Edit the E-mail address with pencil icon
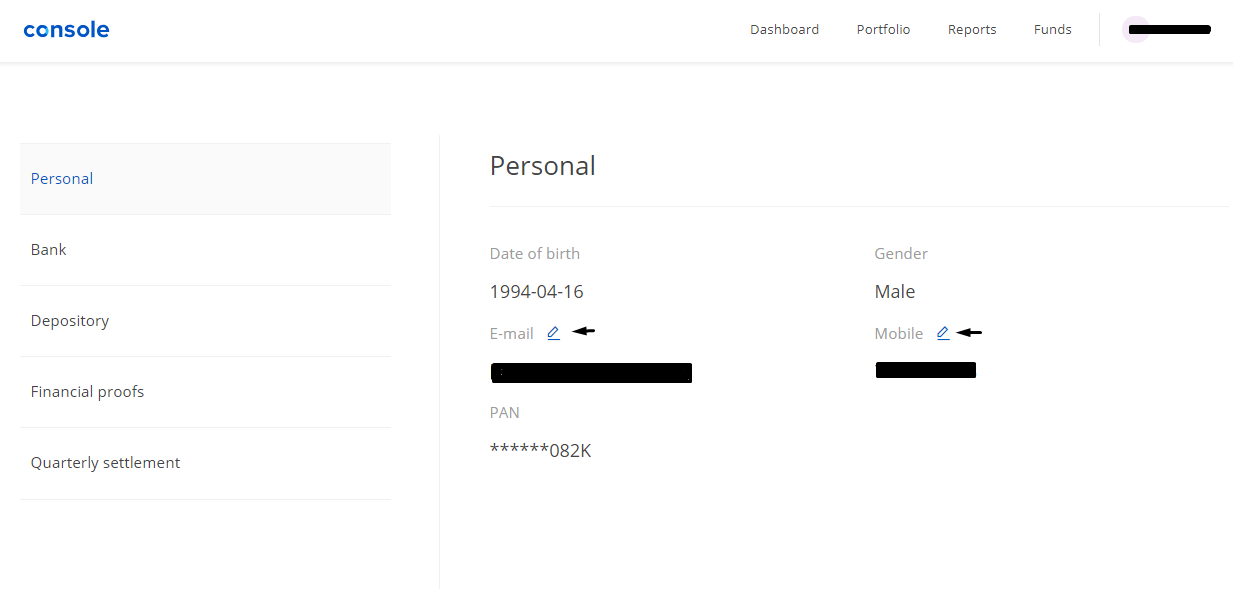 (554, 333)
